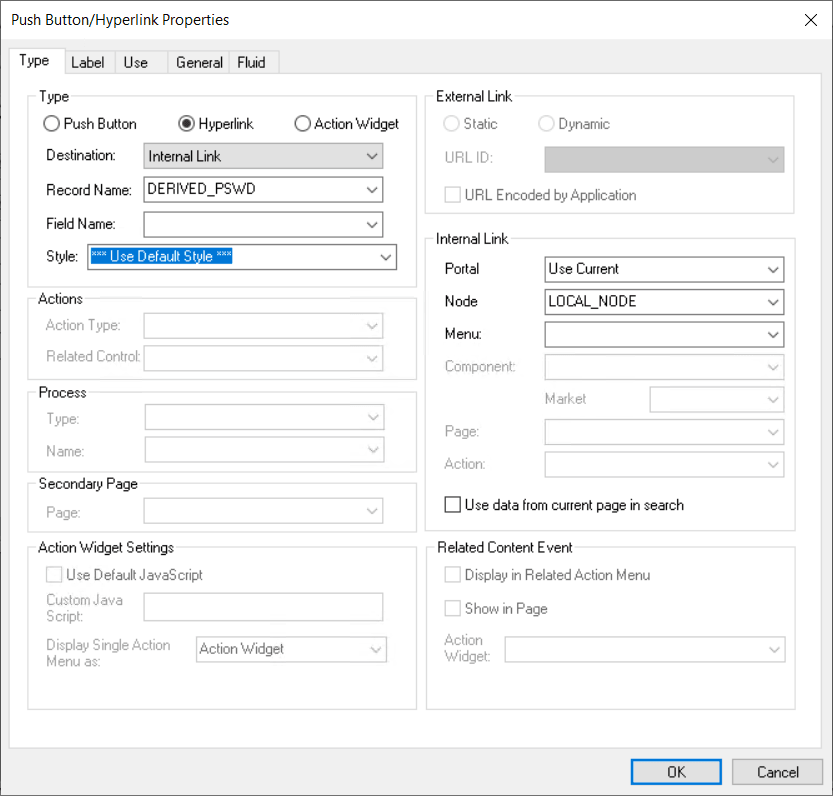Select the Fluid tab

point(253,62)
